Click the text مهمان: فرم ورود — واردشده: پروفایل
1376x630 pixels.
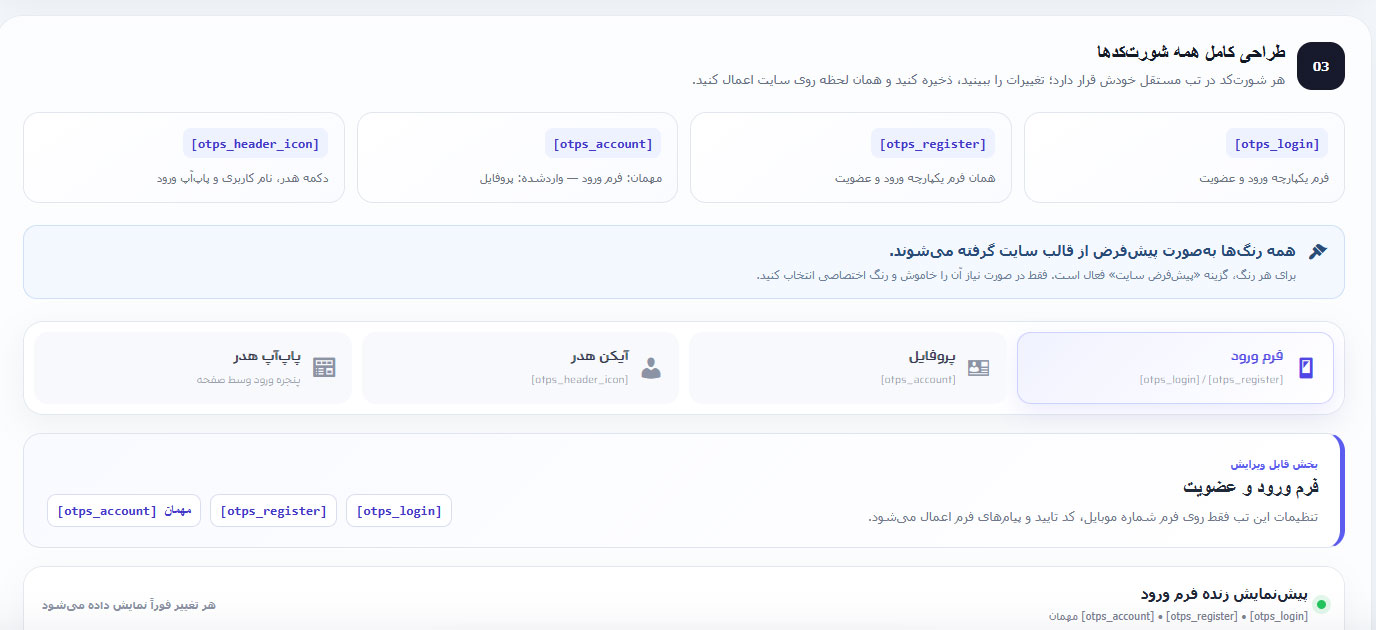(x=570, y=178)
